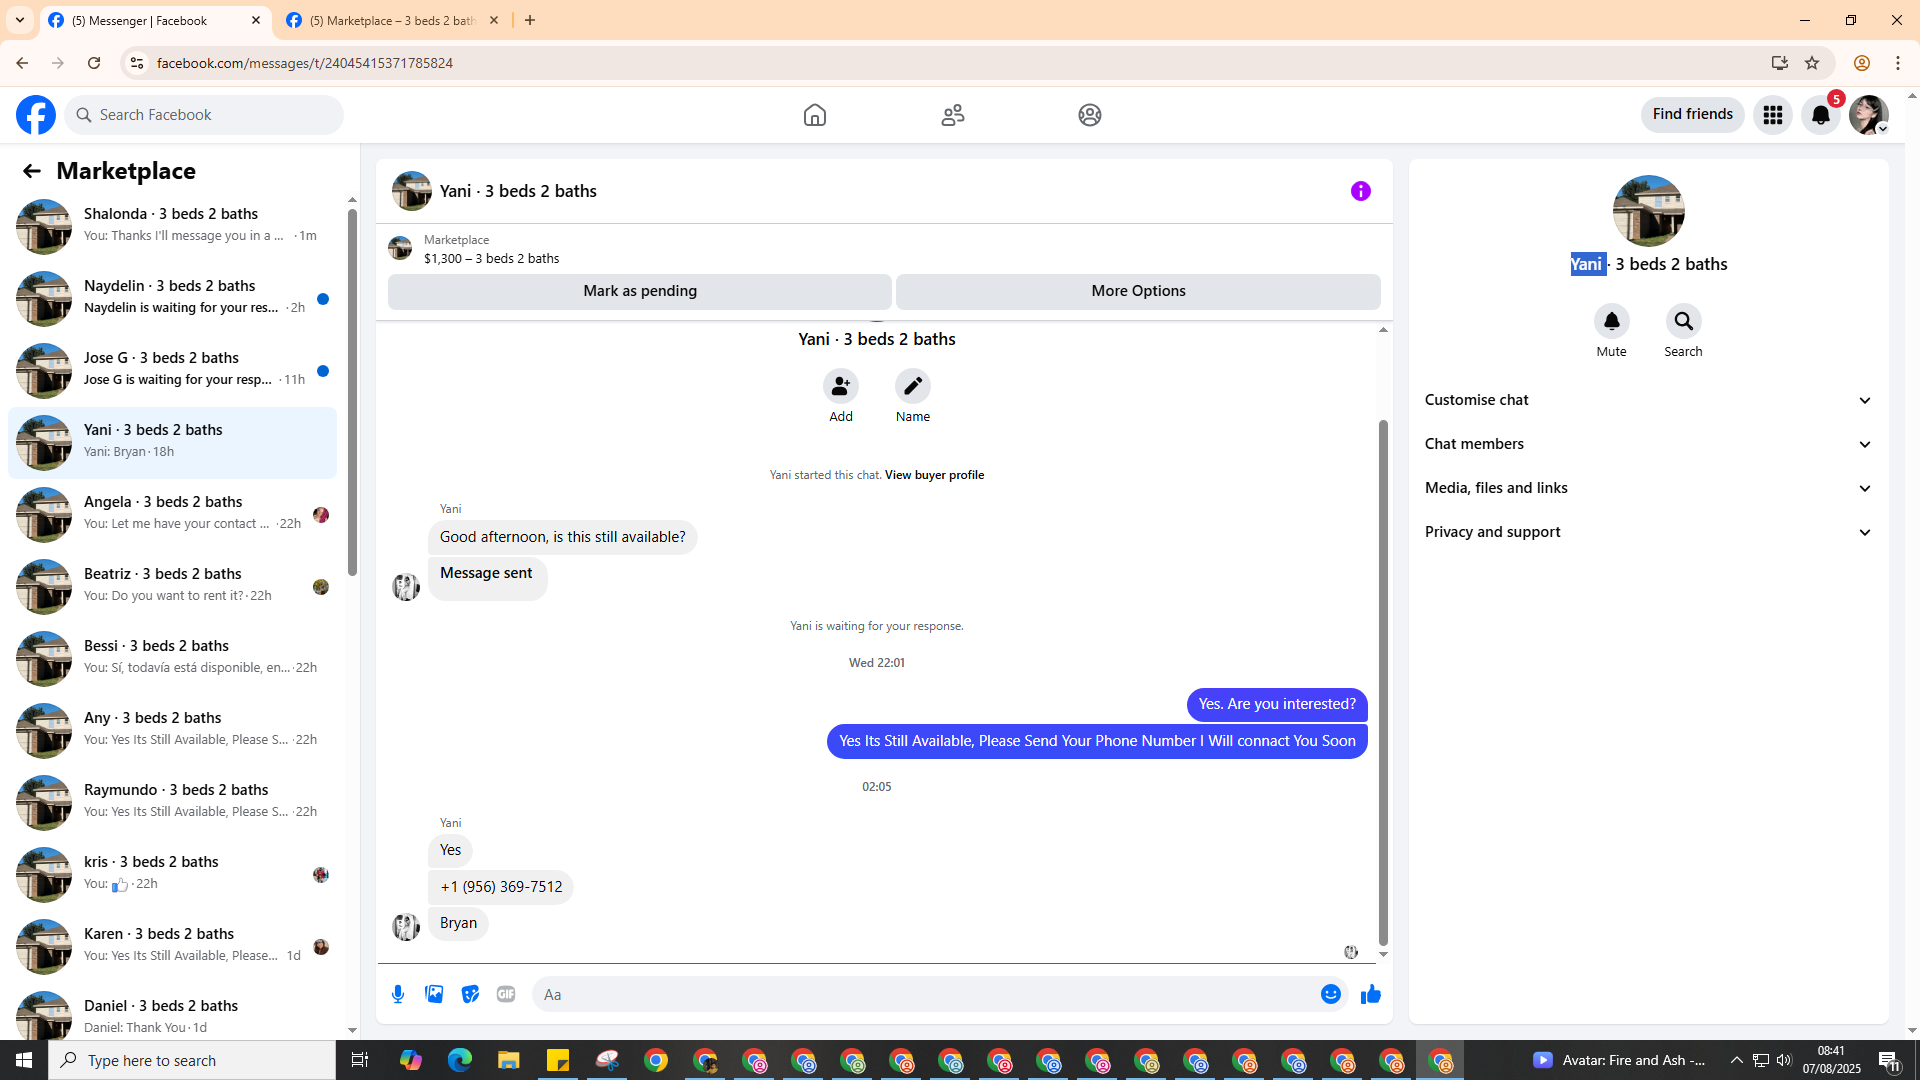Open the Groups icon in top navigation

tap(1090, 115)
